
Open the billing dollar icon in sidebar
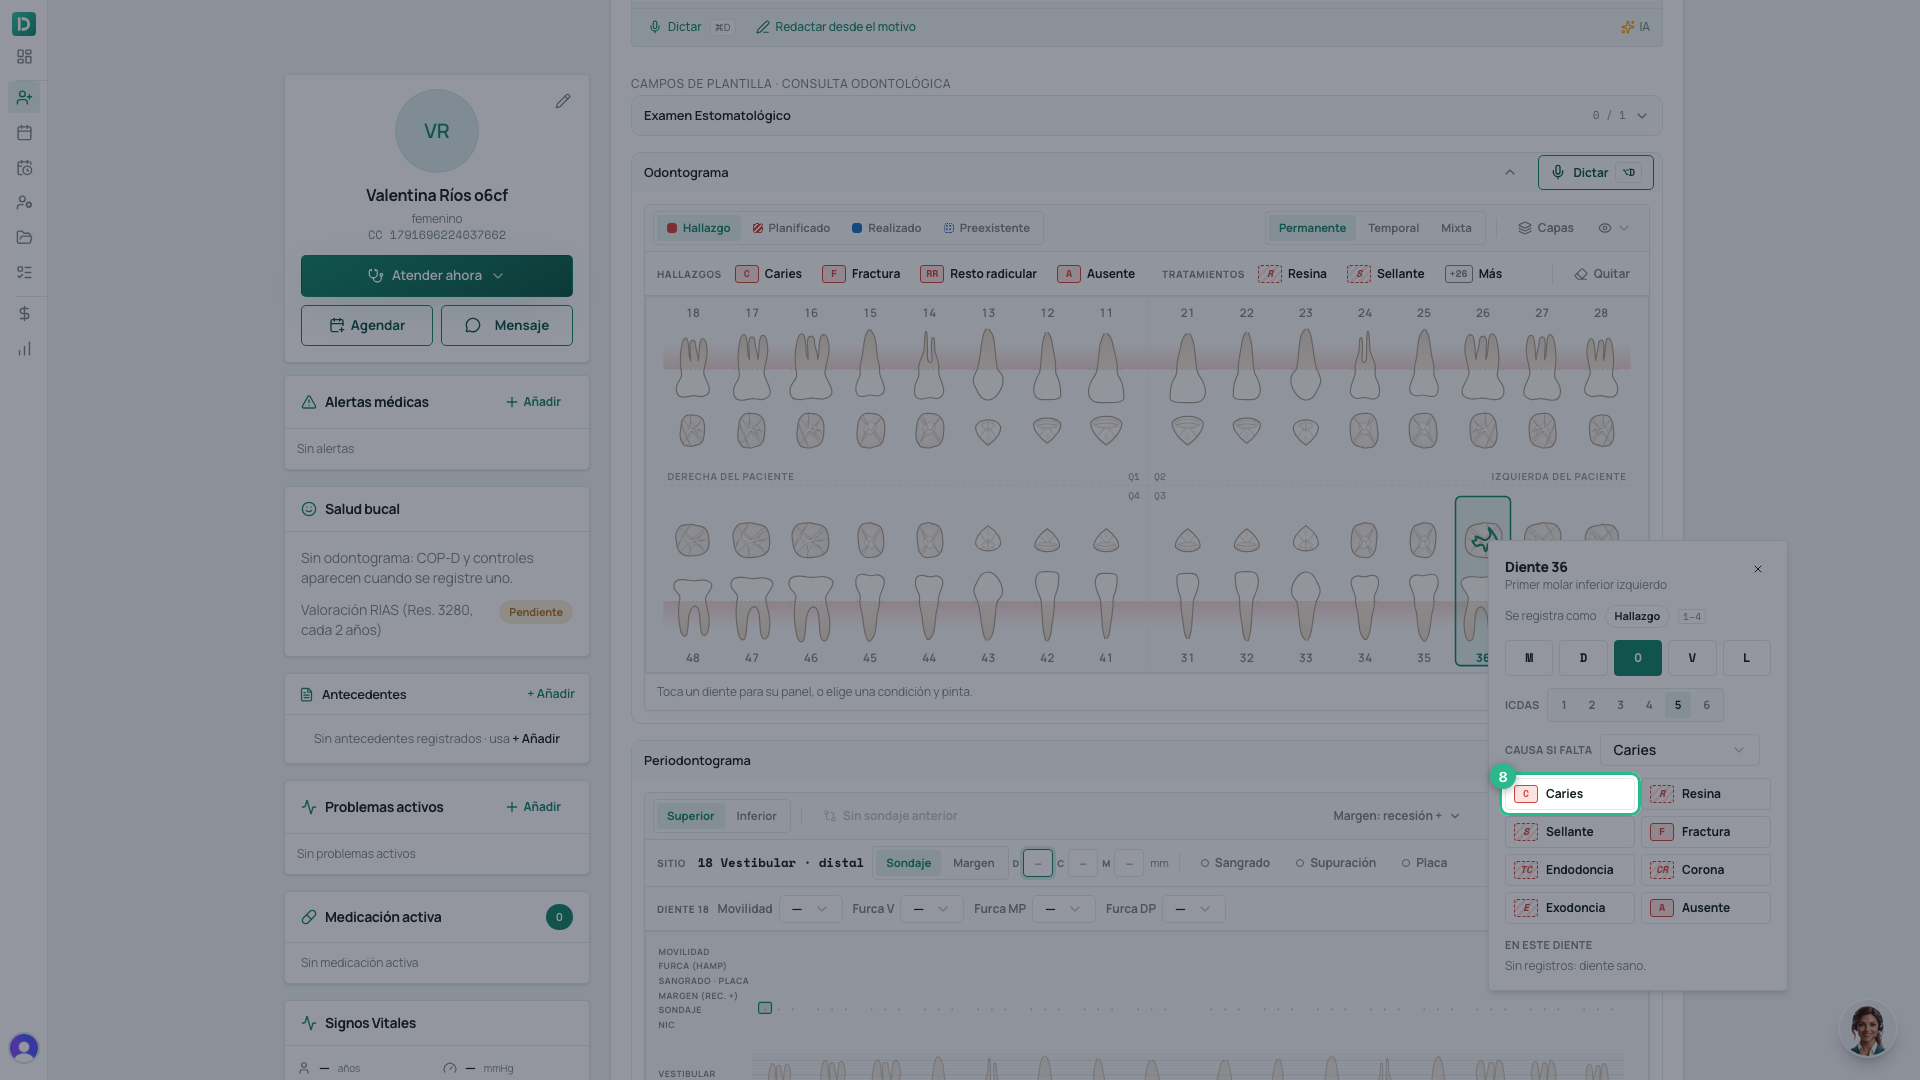pos(24,314)
